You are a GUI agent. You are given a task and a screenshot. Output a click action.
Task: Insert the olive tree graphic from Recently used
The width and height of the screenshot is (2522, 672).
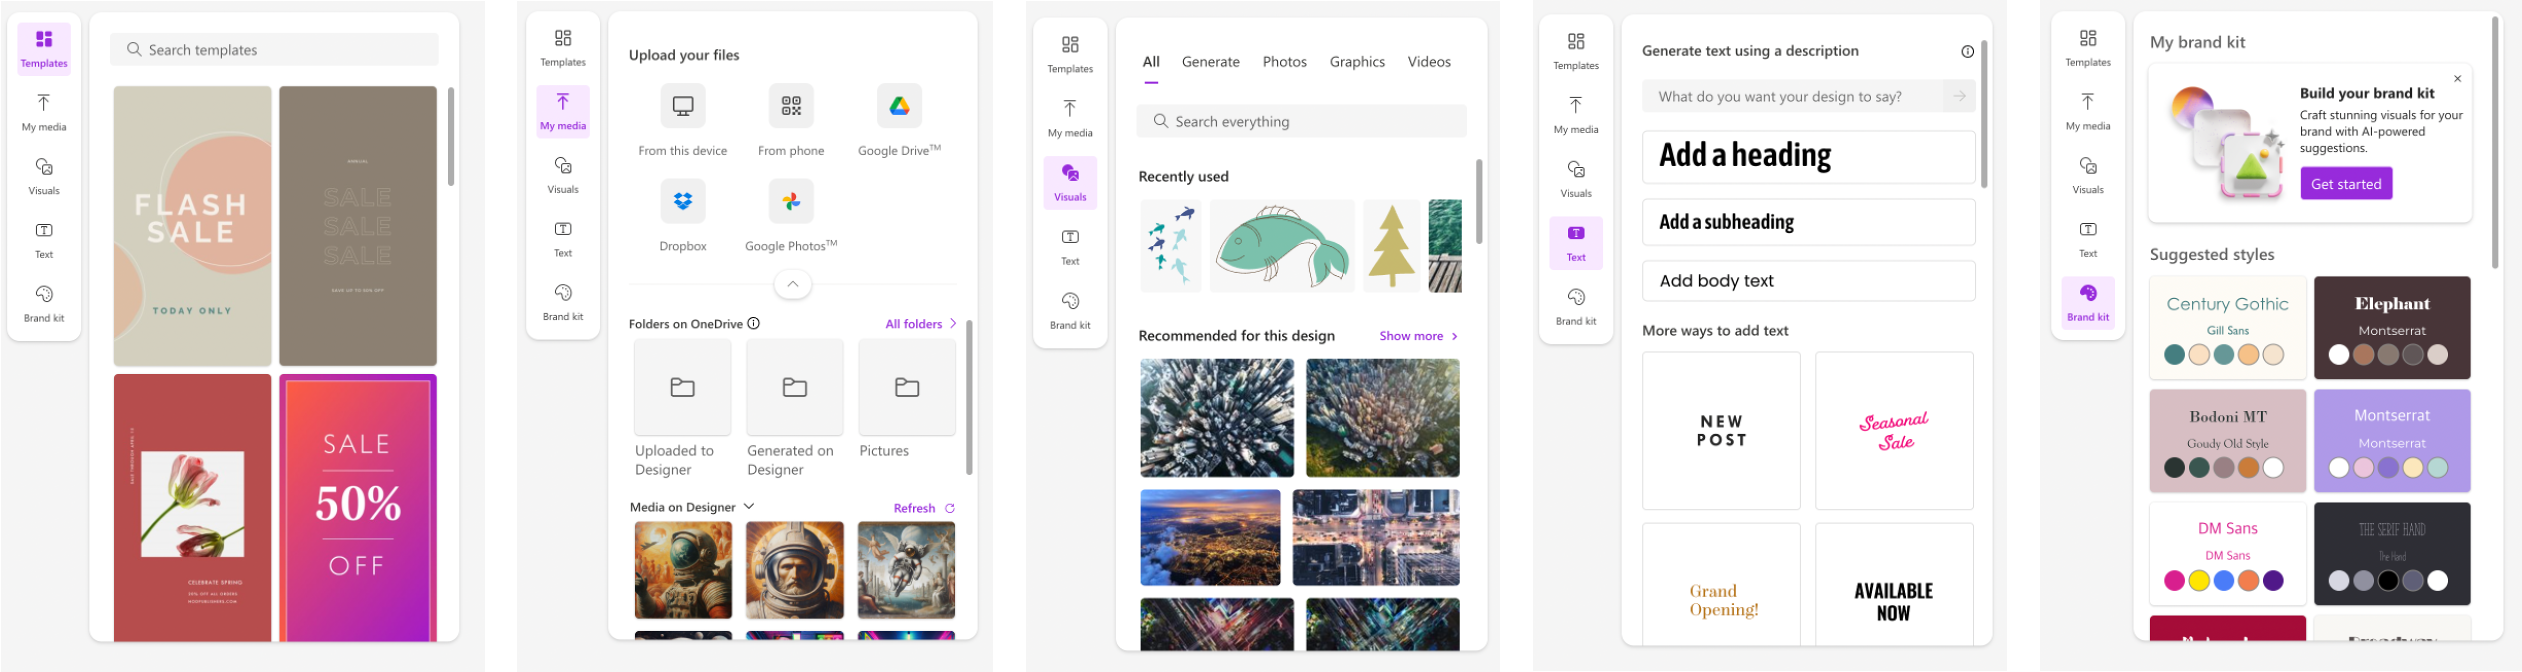(1391, 246)
